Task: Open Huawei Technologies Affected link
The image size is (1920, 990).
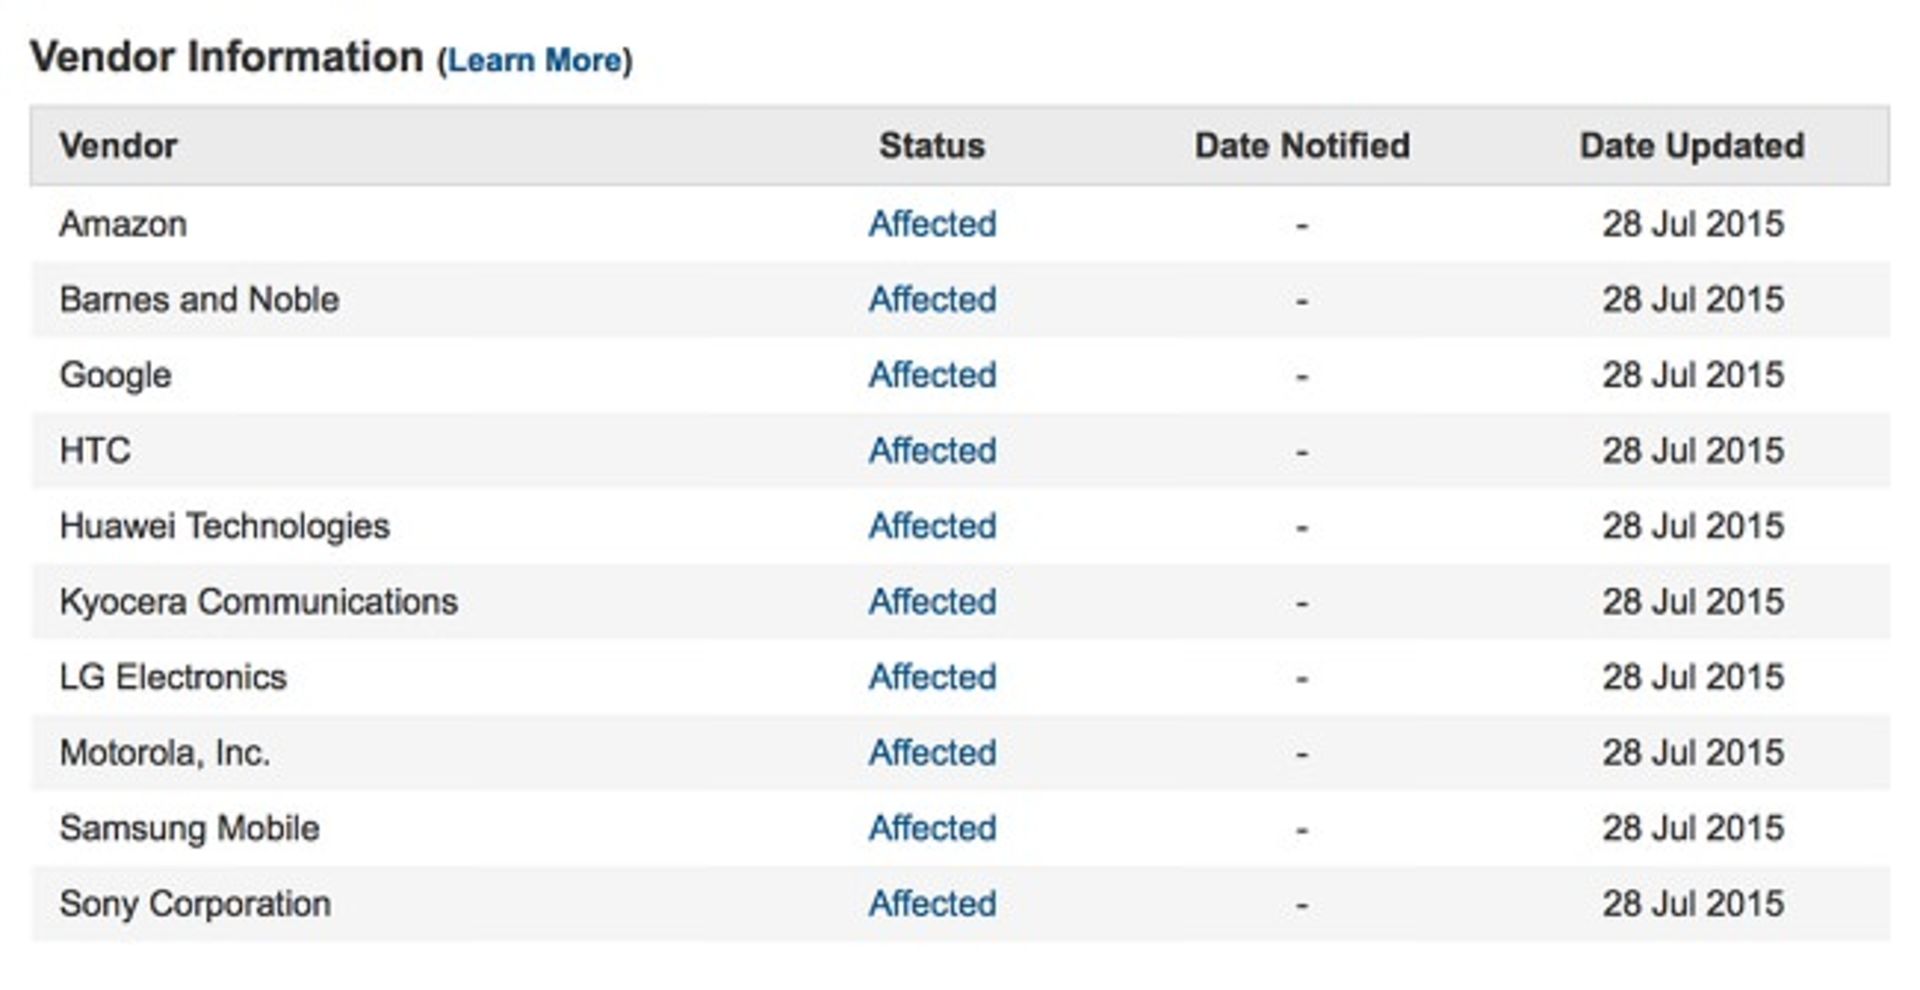Action: click(932, 526)
